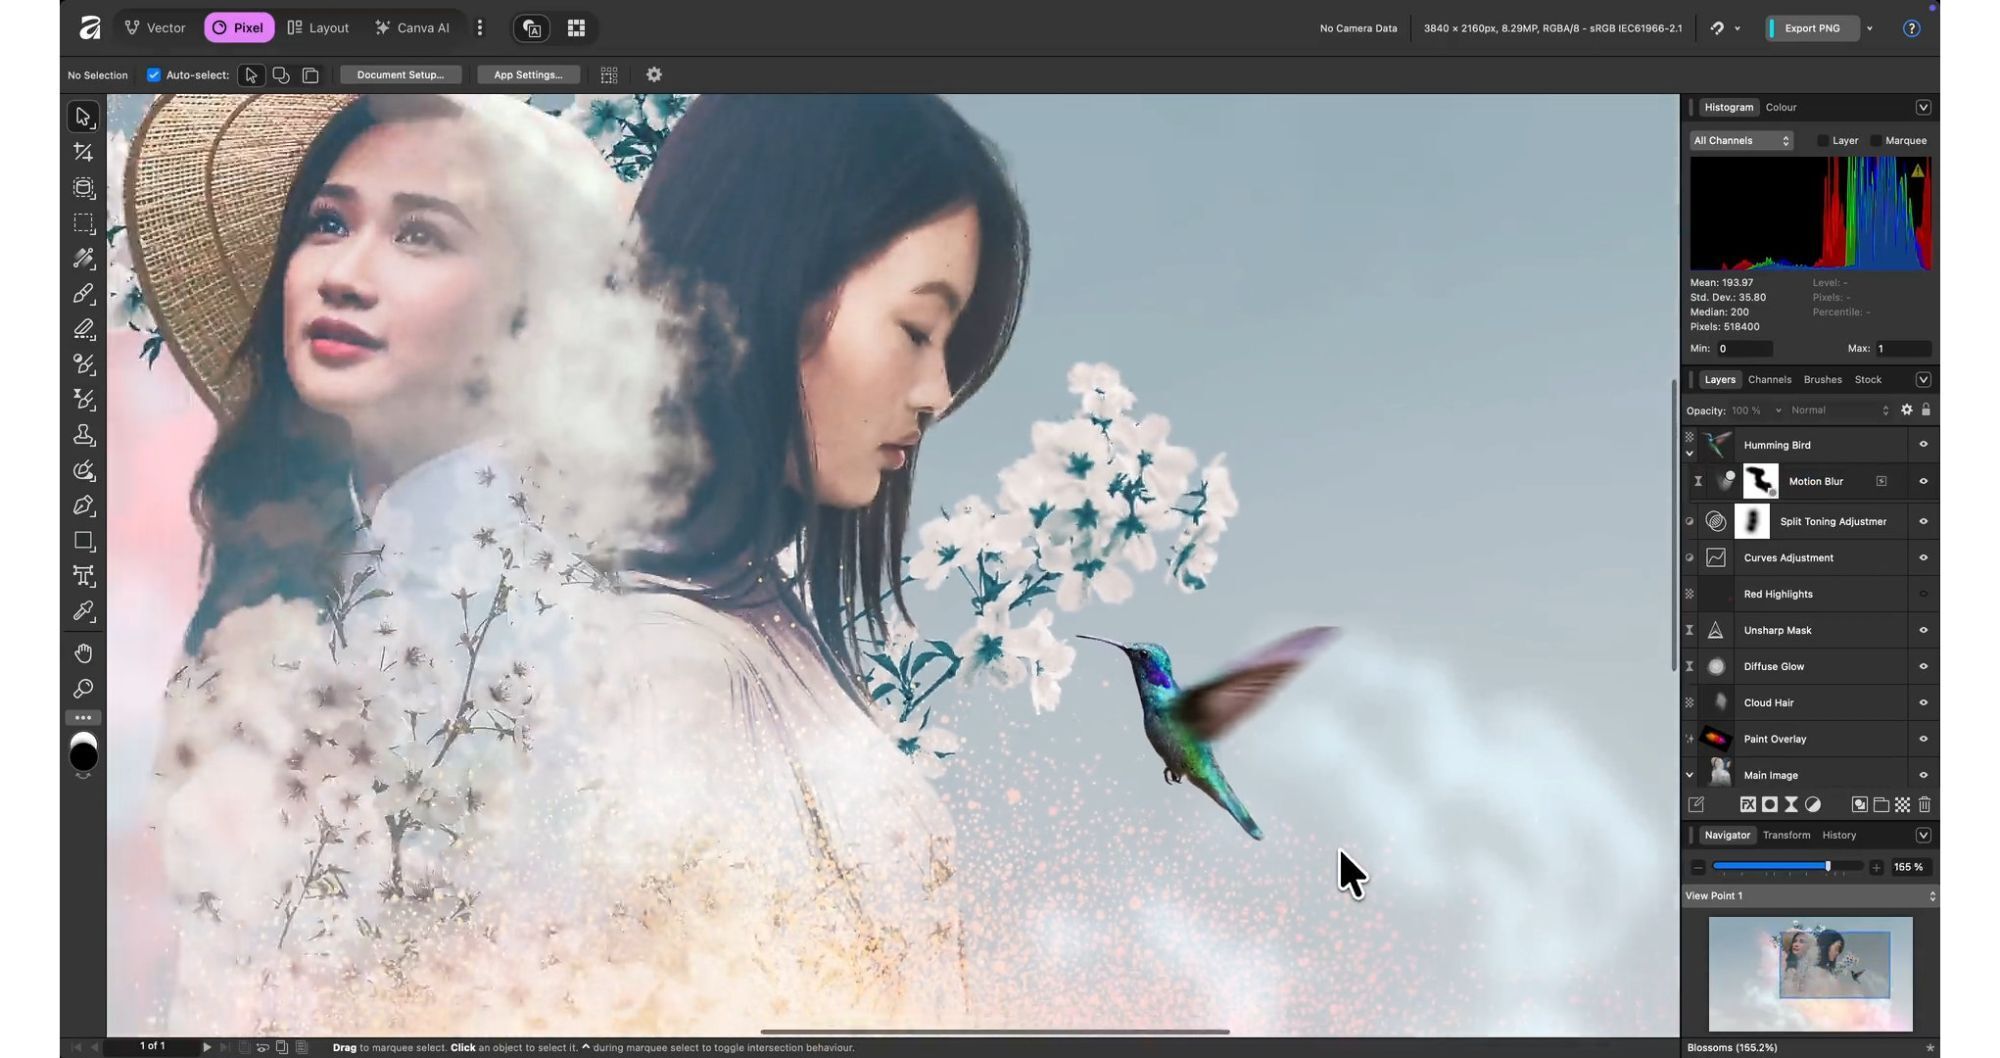Open the Normal blend mode dropdown
The height and width of the screenshot is (1058, 2000).
point(1838,411)
